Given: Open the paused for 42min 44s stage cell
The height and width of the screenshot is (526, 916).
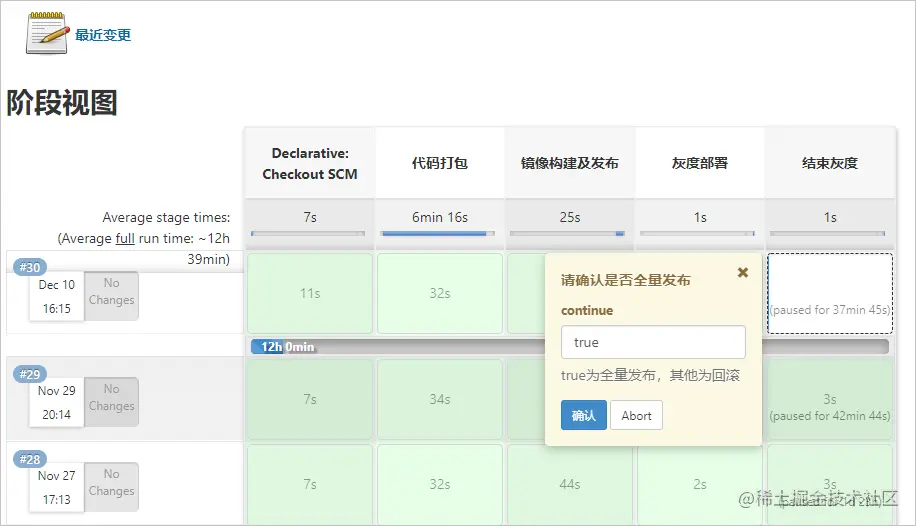Looking at the screenshot, I should pos(830,399).
